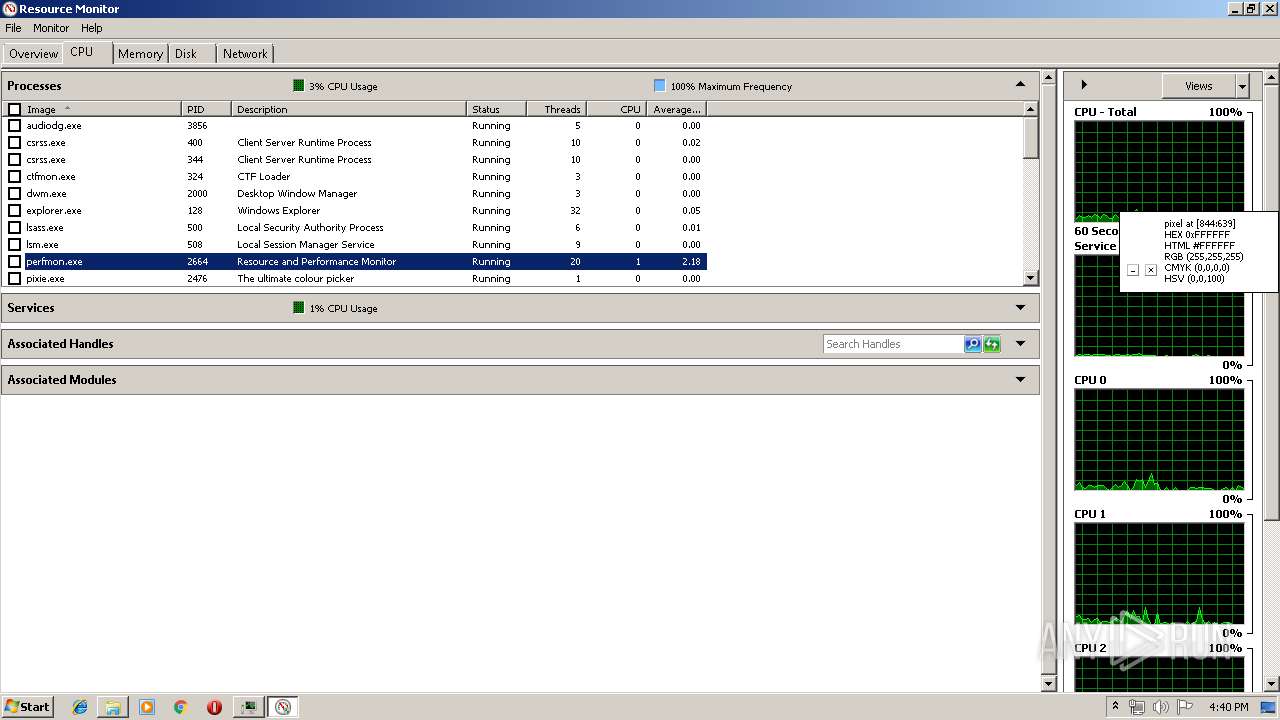Screen dimensions: 1280x720
Task: Click the minimize button on pixie popup
Action: tap(1133, 270)
